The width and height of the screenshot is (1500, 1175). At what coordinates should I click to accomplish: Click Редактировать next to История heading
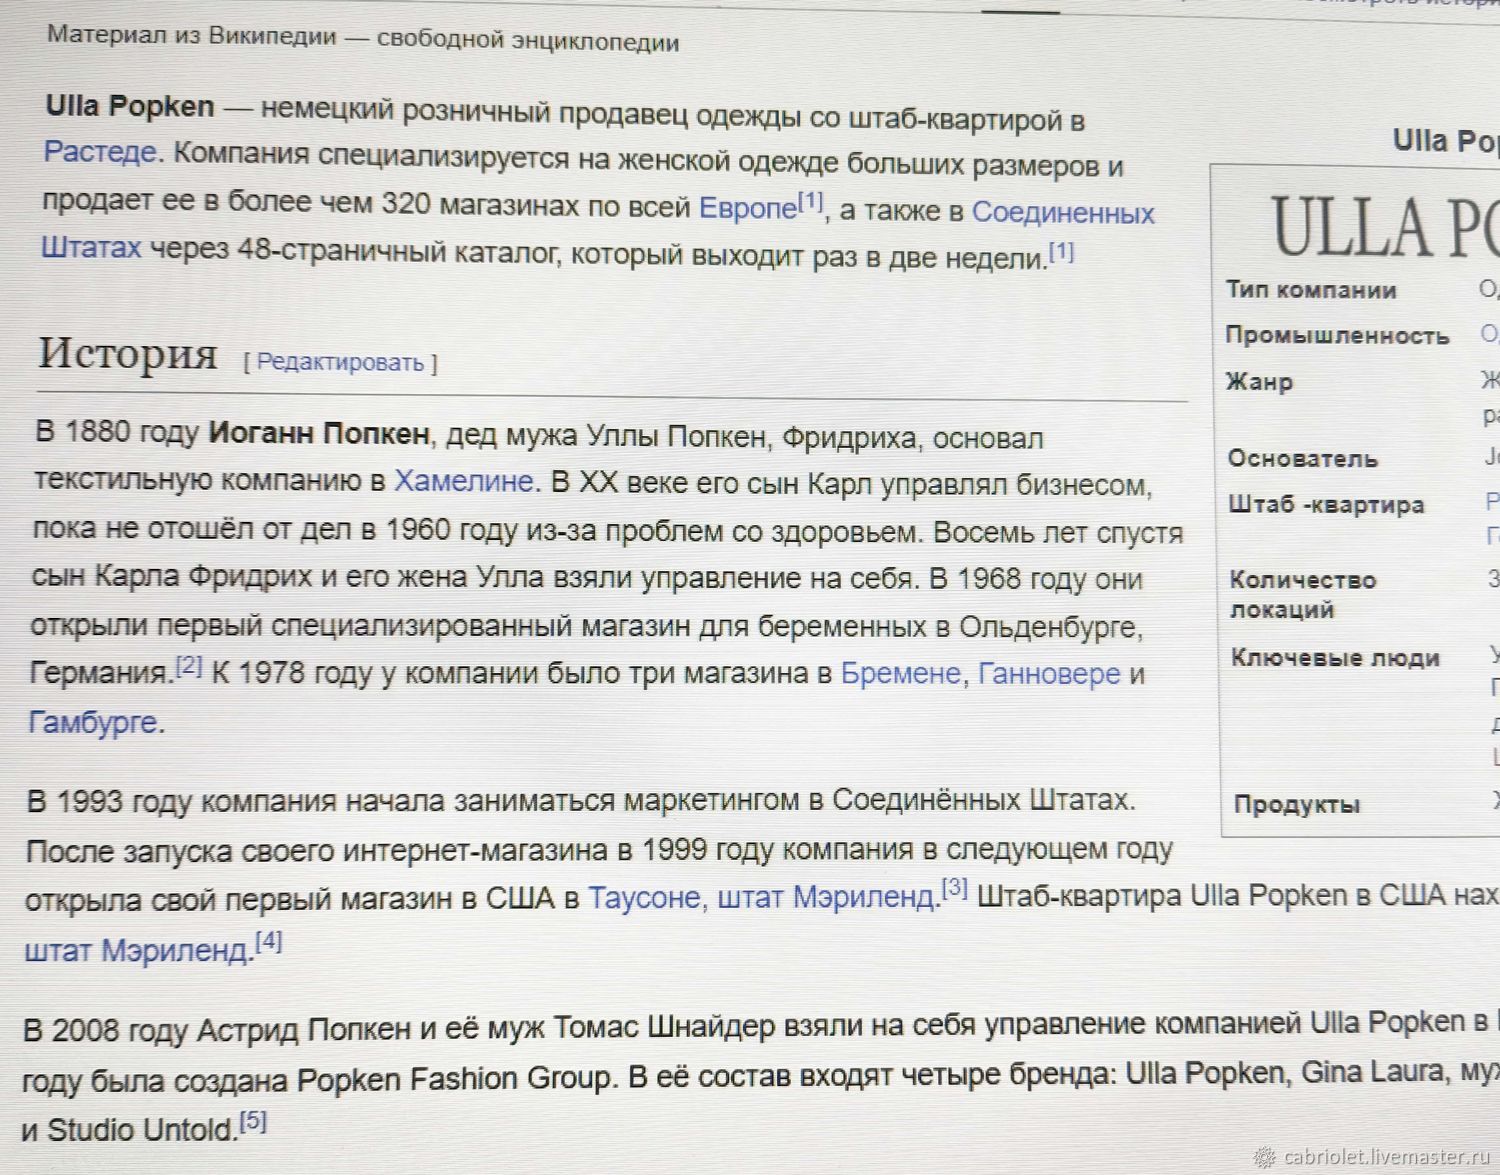point(340,362)
